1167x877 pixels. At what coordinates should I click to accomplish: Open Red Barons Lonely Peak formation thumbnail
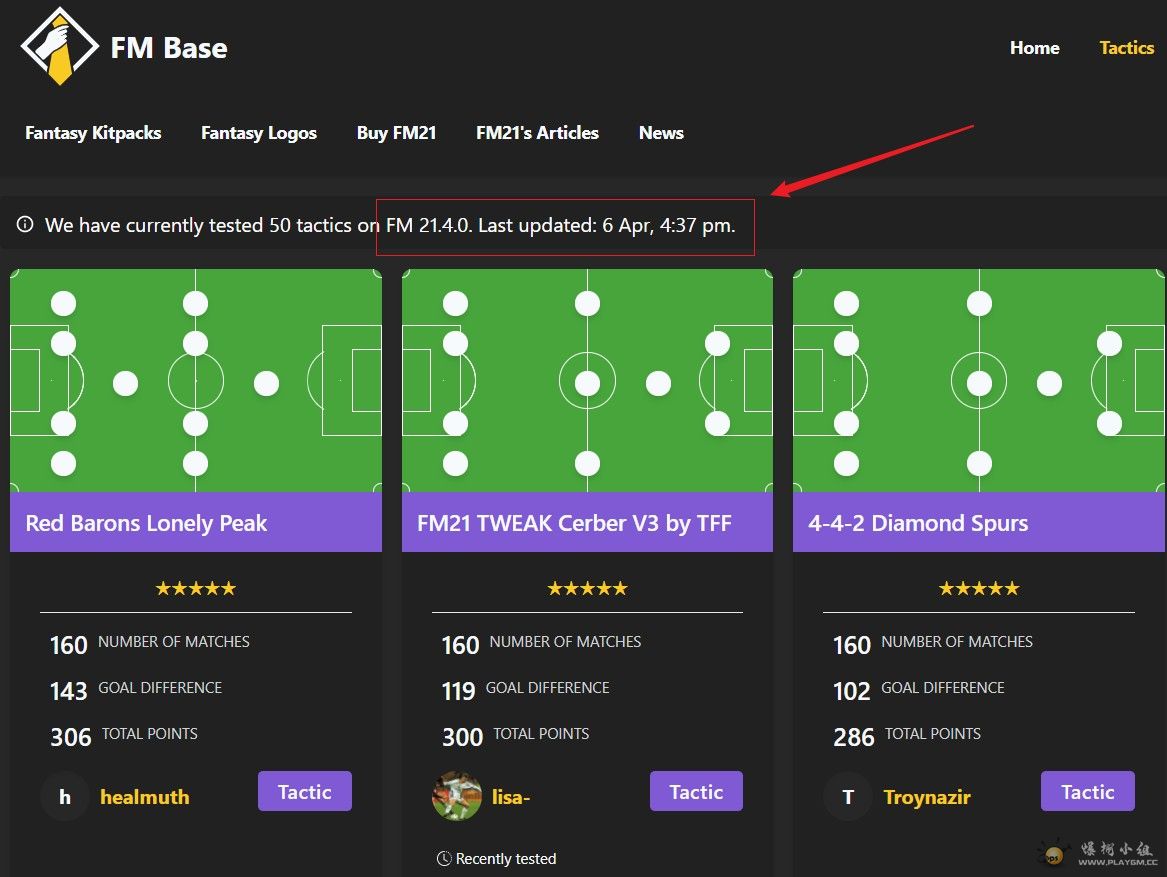196,381
